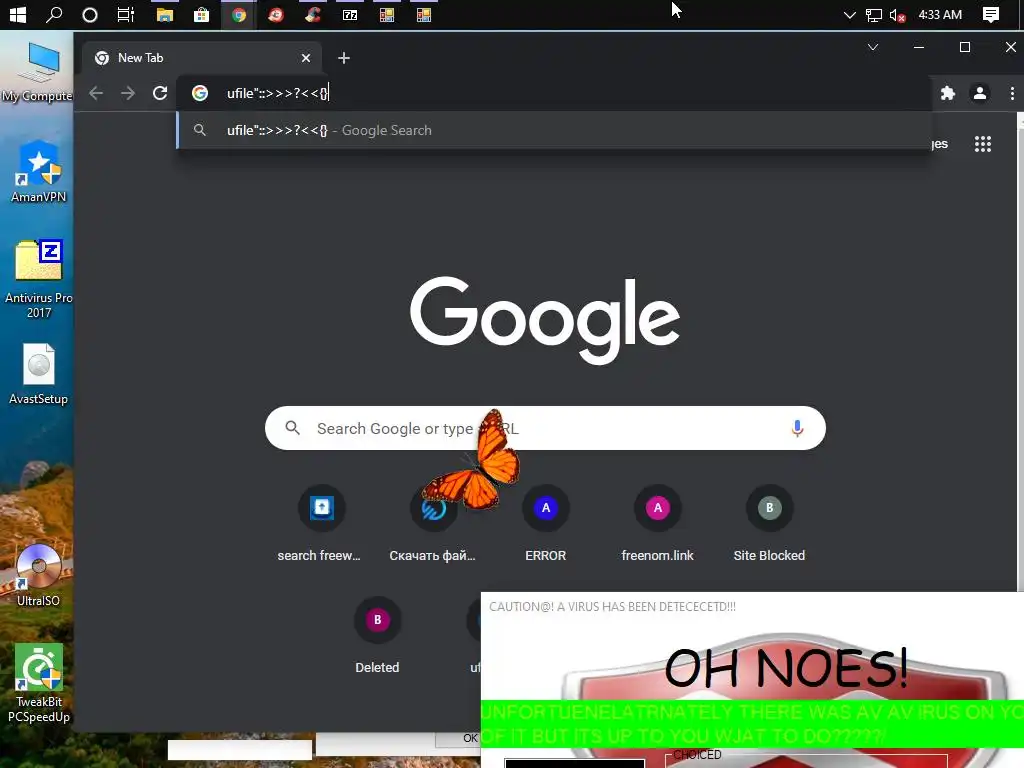The height and width of the screenshot is (768, 1024).
Task: Click into the Chrome address bar
Action: click(554, 93)
